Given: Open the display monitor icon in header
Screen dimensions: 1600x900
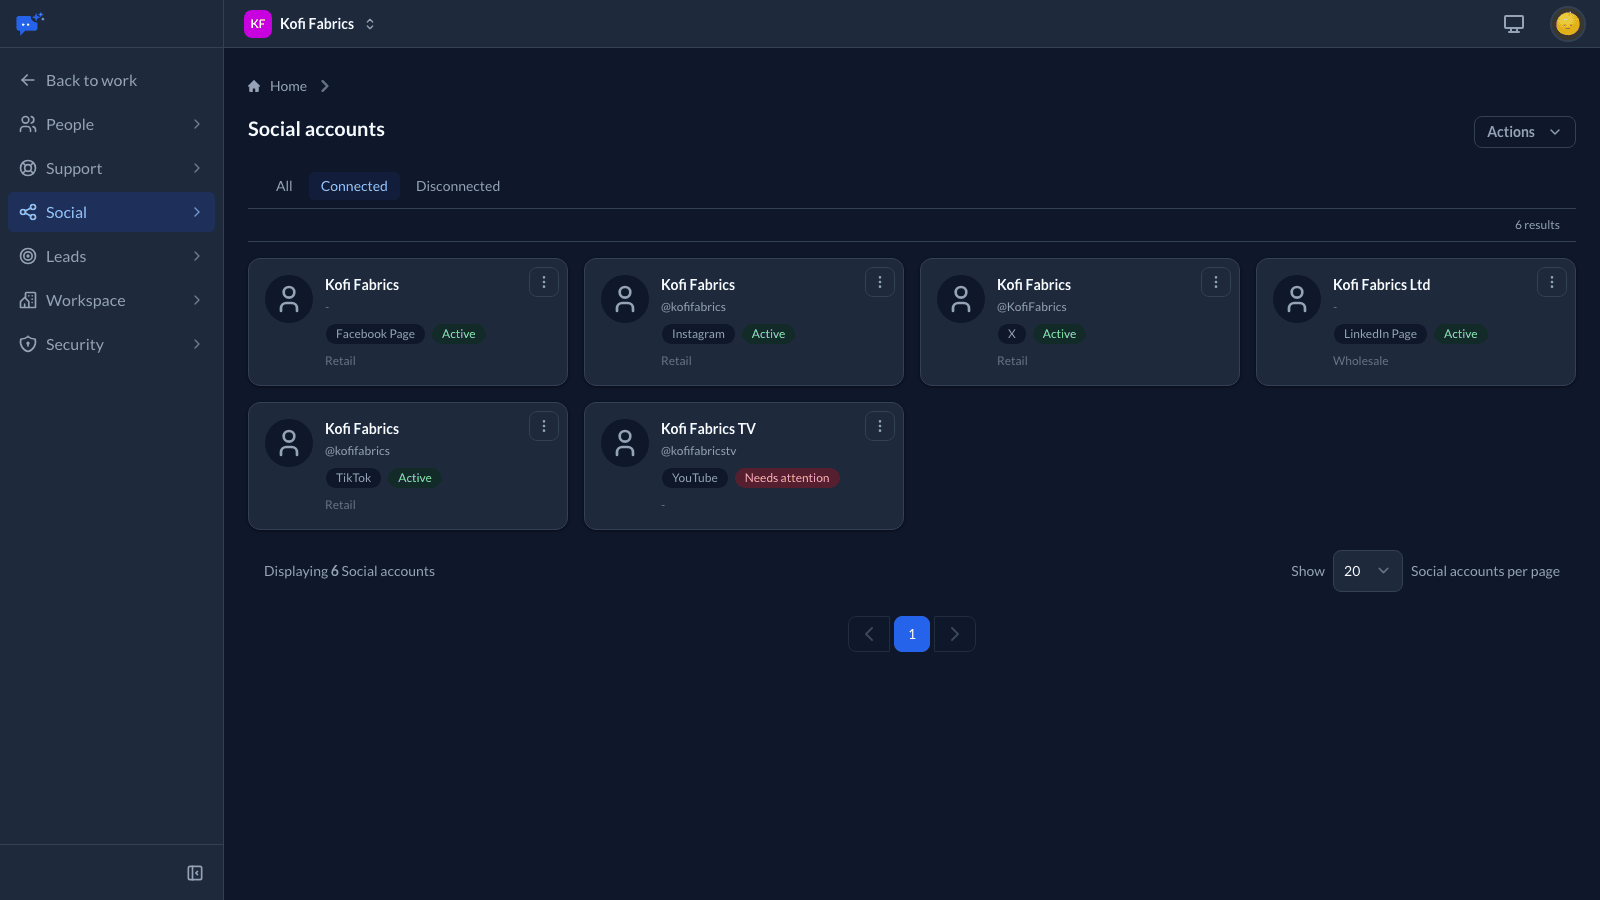Looking at the screenshot, I should [1514, 24].
